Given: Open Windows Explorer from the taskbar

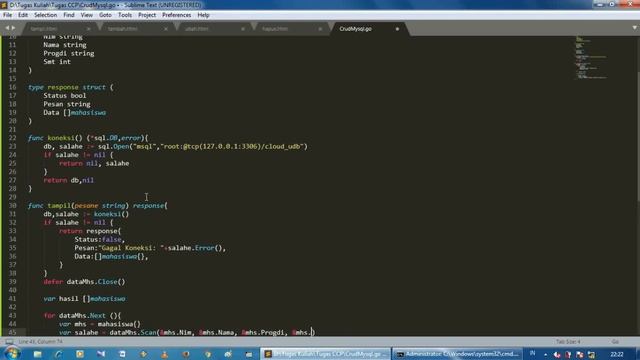Looking at the screenshot, I should [x=38, y=354].
